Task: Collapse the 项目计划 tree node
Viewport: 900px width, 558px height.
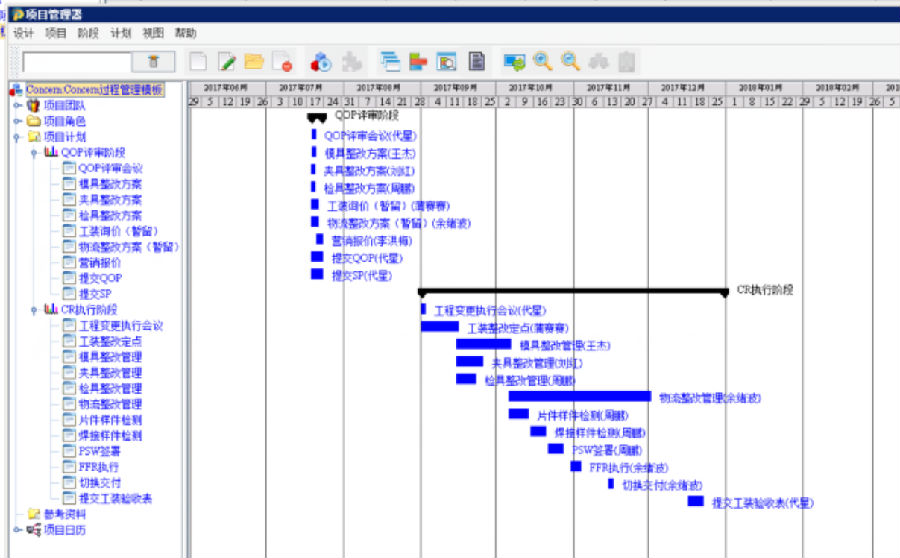Action: click(x=17, y=137)
